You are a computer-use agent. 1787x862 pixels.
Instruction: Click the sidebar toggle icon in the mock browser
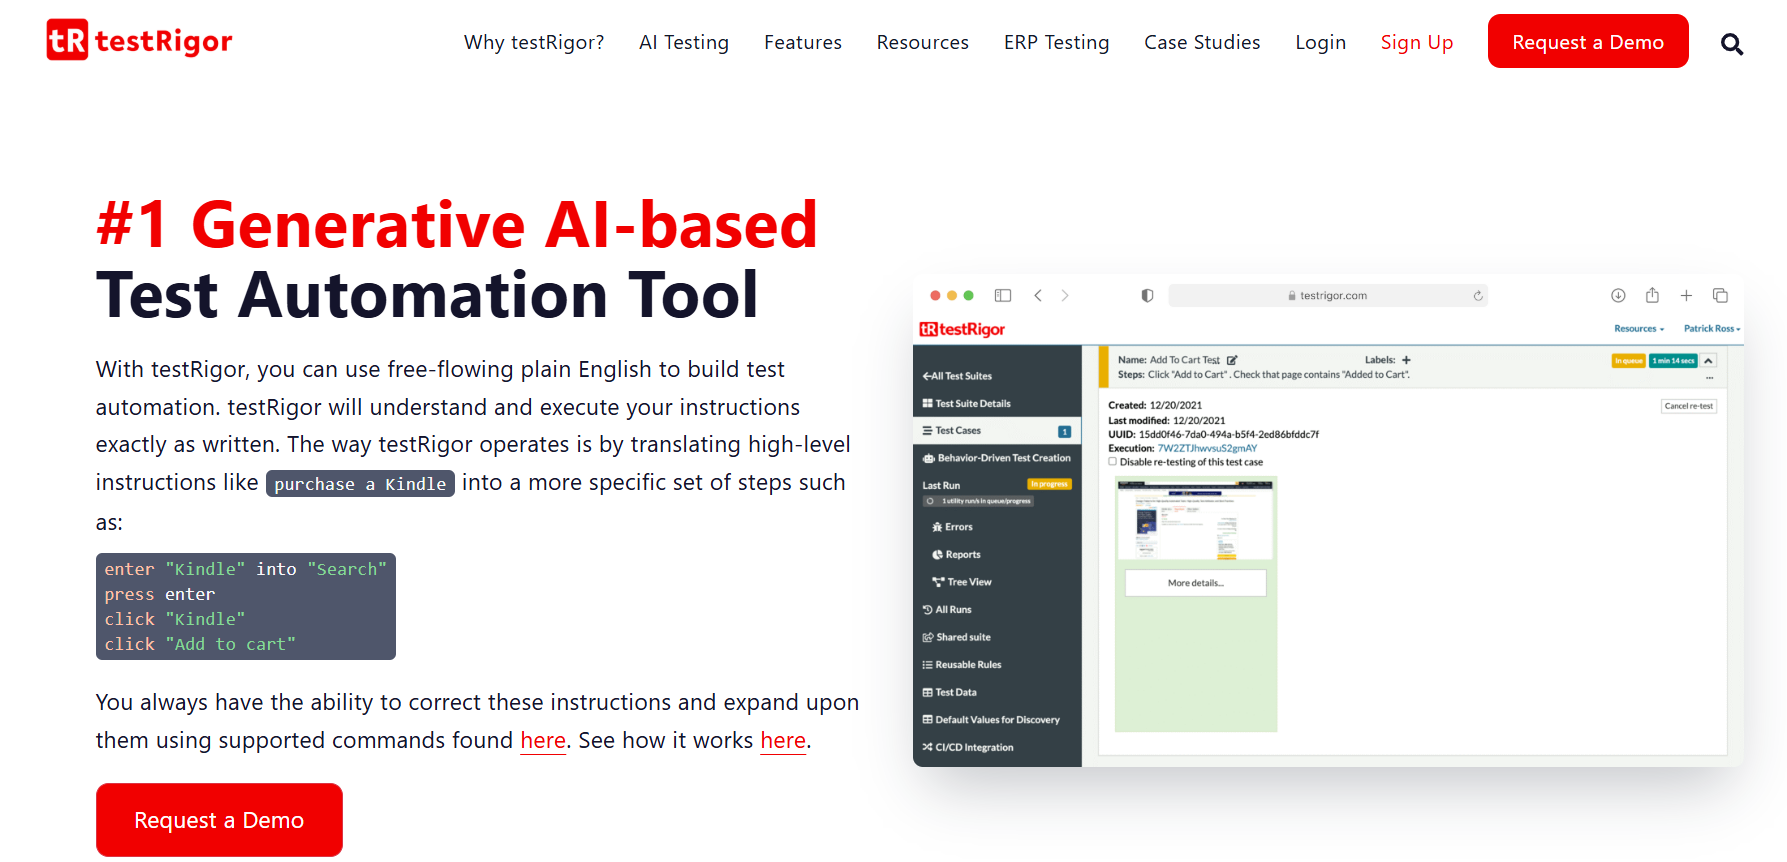tap(1003, 295)
